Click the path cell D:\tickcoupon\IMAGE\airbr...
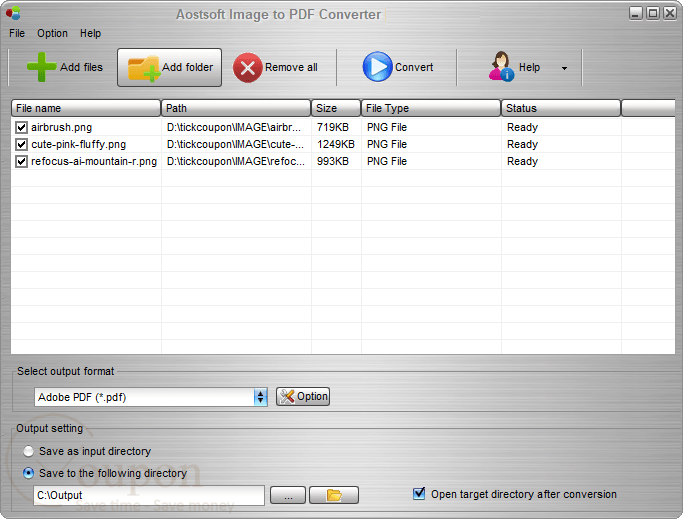 [234, 127]
